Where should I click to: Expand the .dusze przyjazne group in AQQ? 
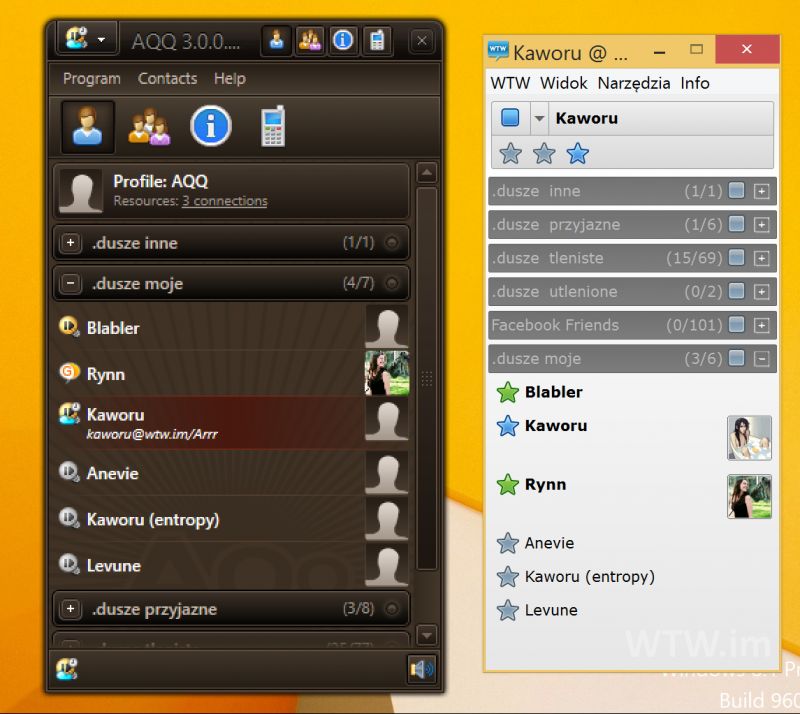(70, 608)
